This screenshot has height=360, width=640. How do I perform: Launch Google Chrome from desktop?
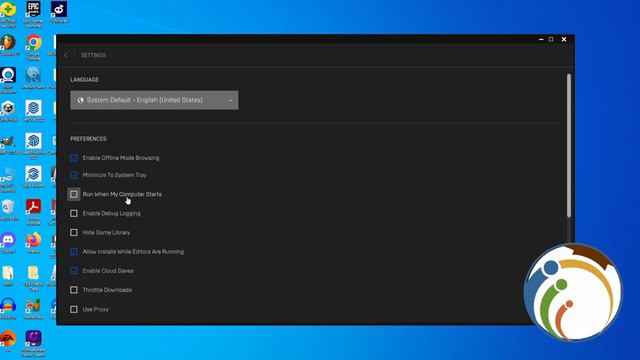(33, 47)
